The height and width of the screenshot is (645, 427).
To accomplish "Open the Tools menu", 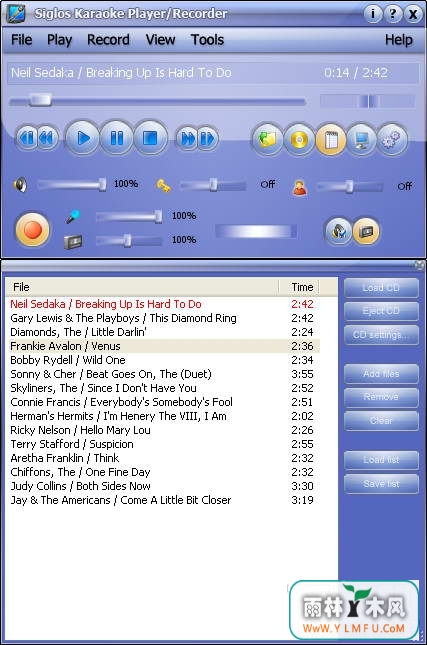I will (x=207, y=40).
